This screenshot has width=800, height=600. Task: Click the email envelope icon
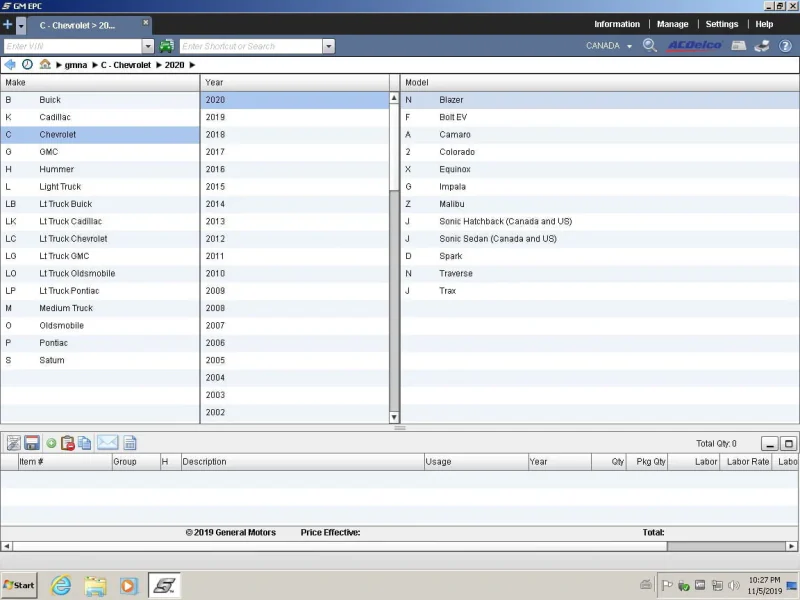point(107,442)
